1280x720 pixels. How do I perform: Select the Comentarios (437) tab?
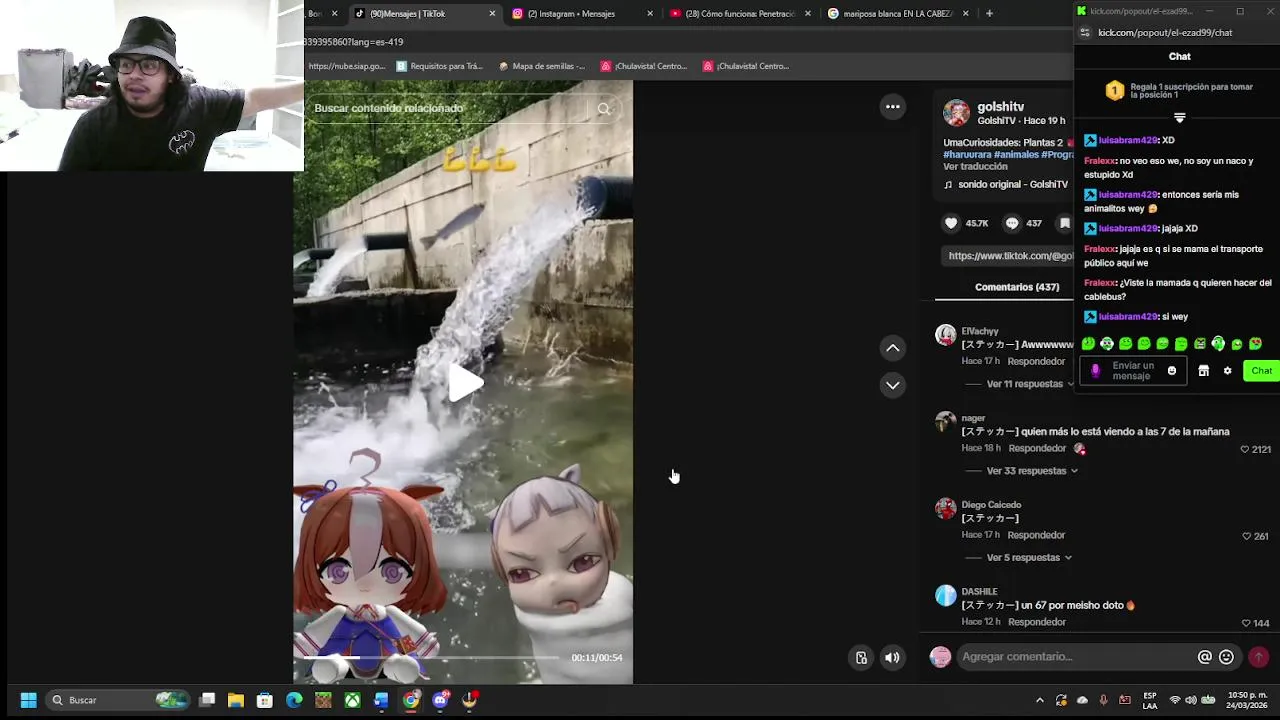click(1017, 287)
